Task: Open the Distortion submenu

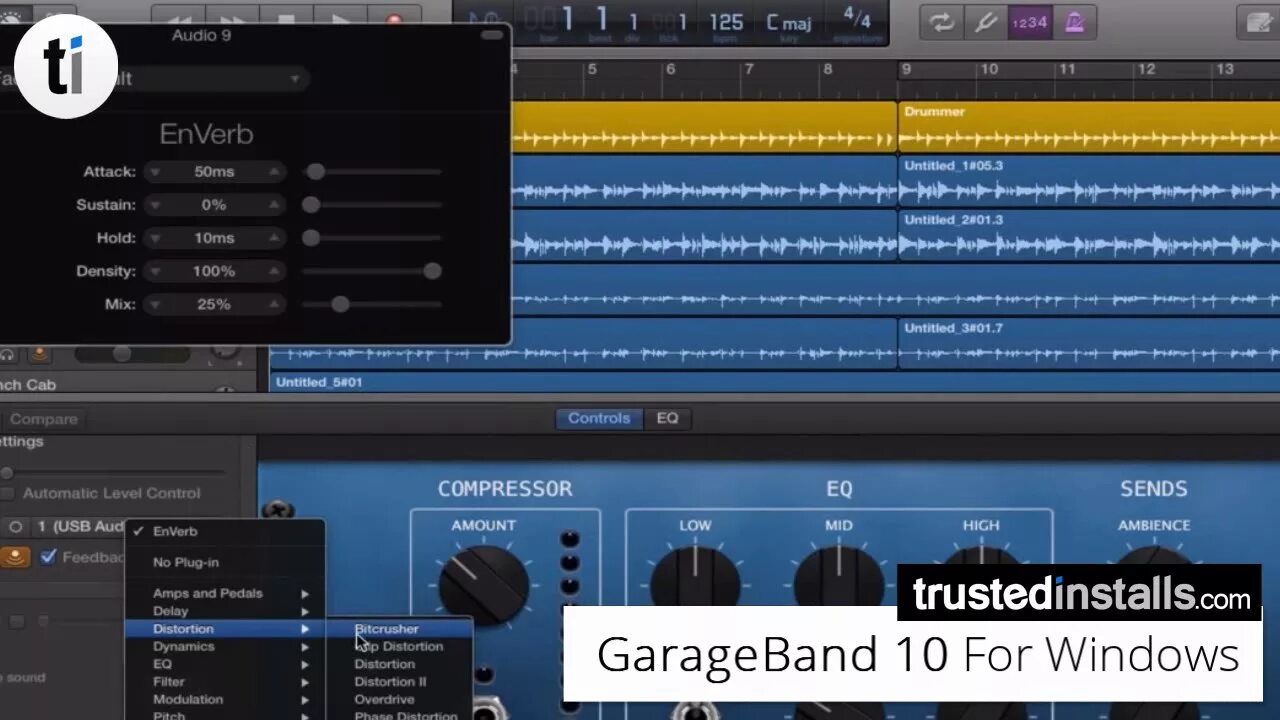Action: coord(224,629)
